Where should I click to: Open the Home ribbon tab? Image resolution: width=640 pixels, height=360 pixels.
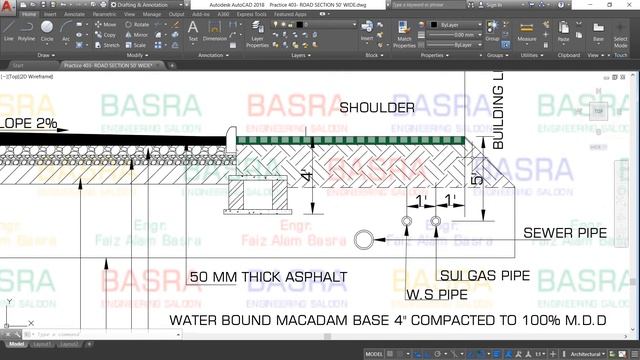pos(29,14)
